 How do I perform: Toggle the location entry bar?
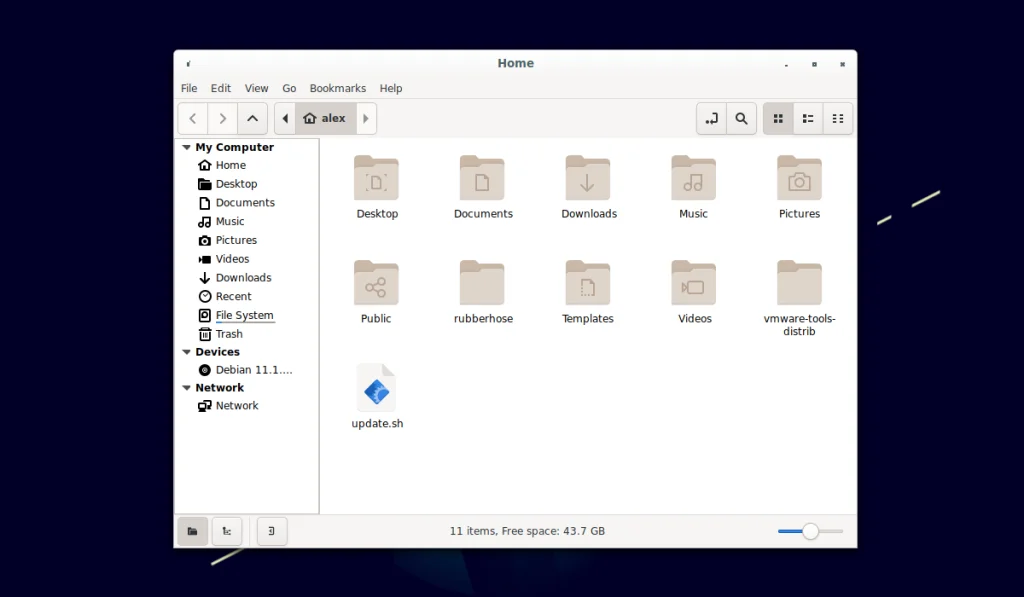pos(712,118)
